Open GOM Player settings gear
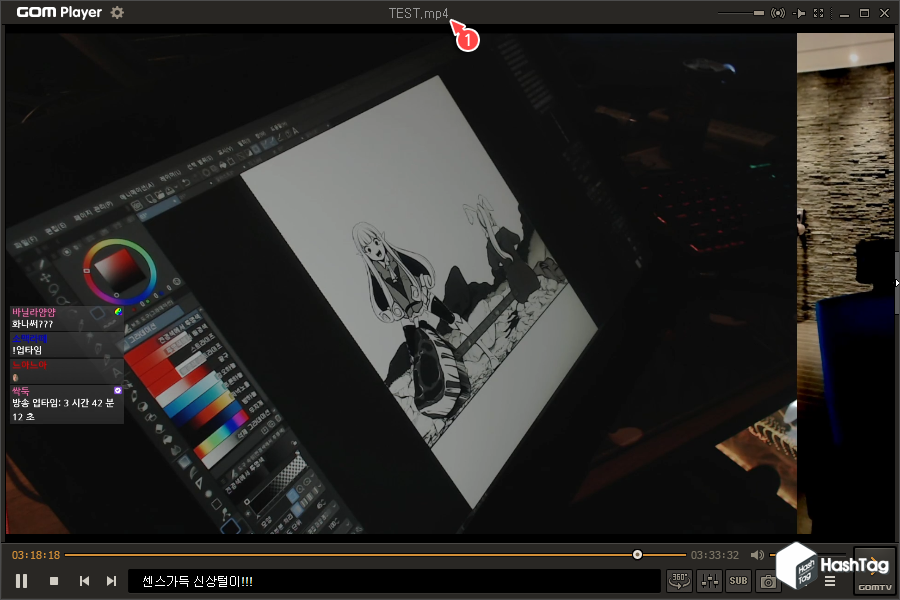This screenshot has height=600, width=900. point(117,12)
